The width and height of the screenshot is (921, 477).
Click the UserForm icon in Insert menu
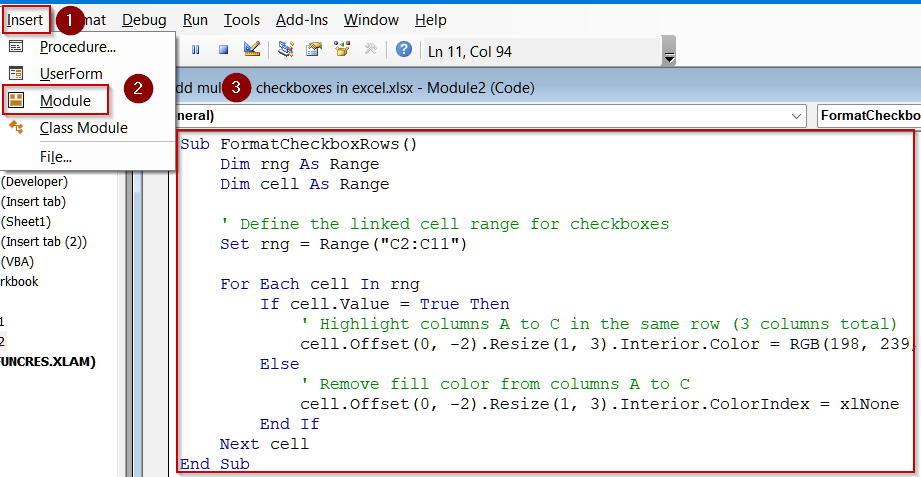[16, 73]
